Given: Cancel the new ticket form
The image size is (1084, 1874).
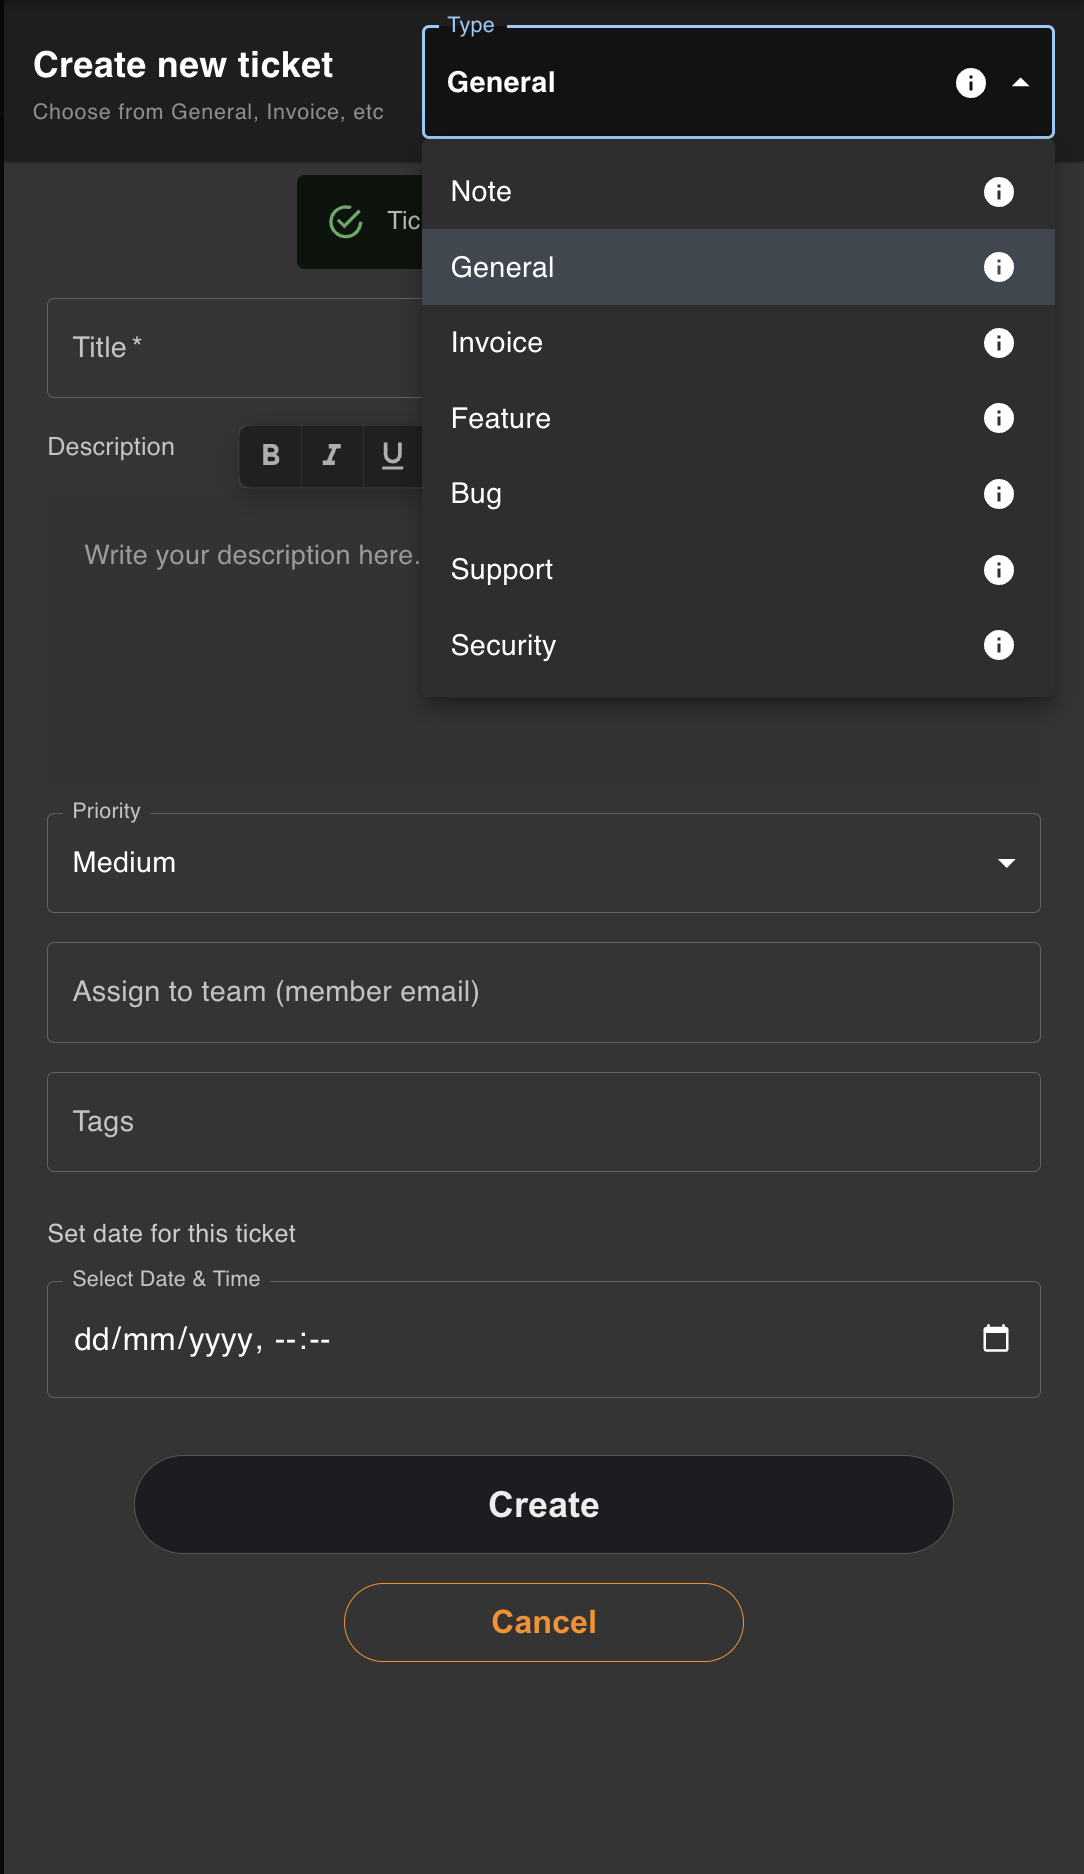Looking at the screenshot, I should pyautogui.click(x=544, y=1622).
